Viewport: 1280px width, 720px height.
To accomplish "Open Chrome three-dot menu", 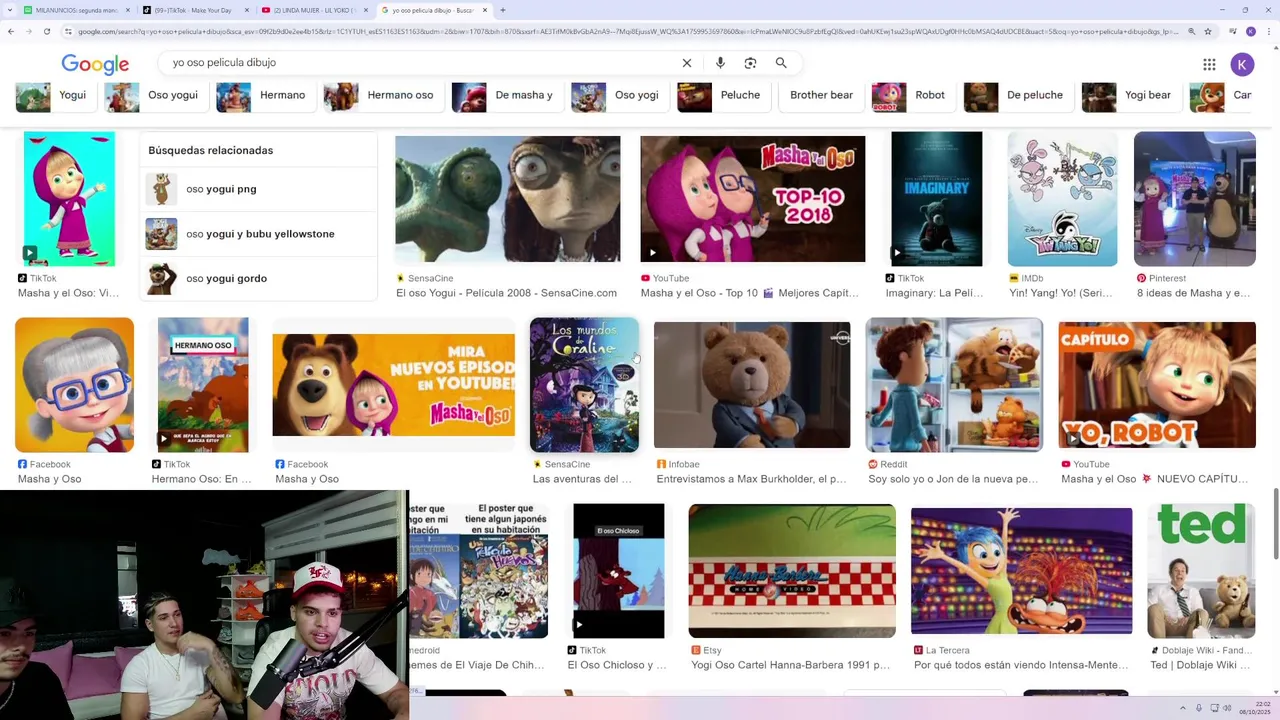I will [x=1267, y=32].
